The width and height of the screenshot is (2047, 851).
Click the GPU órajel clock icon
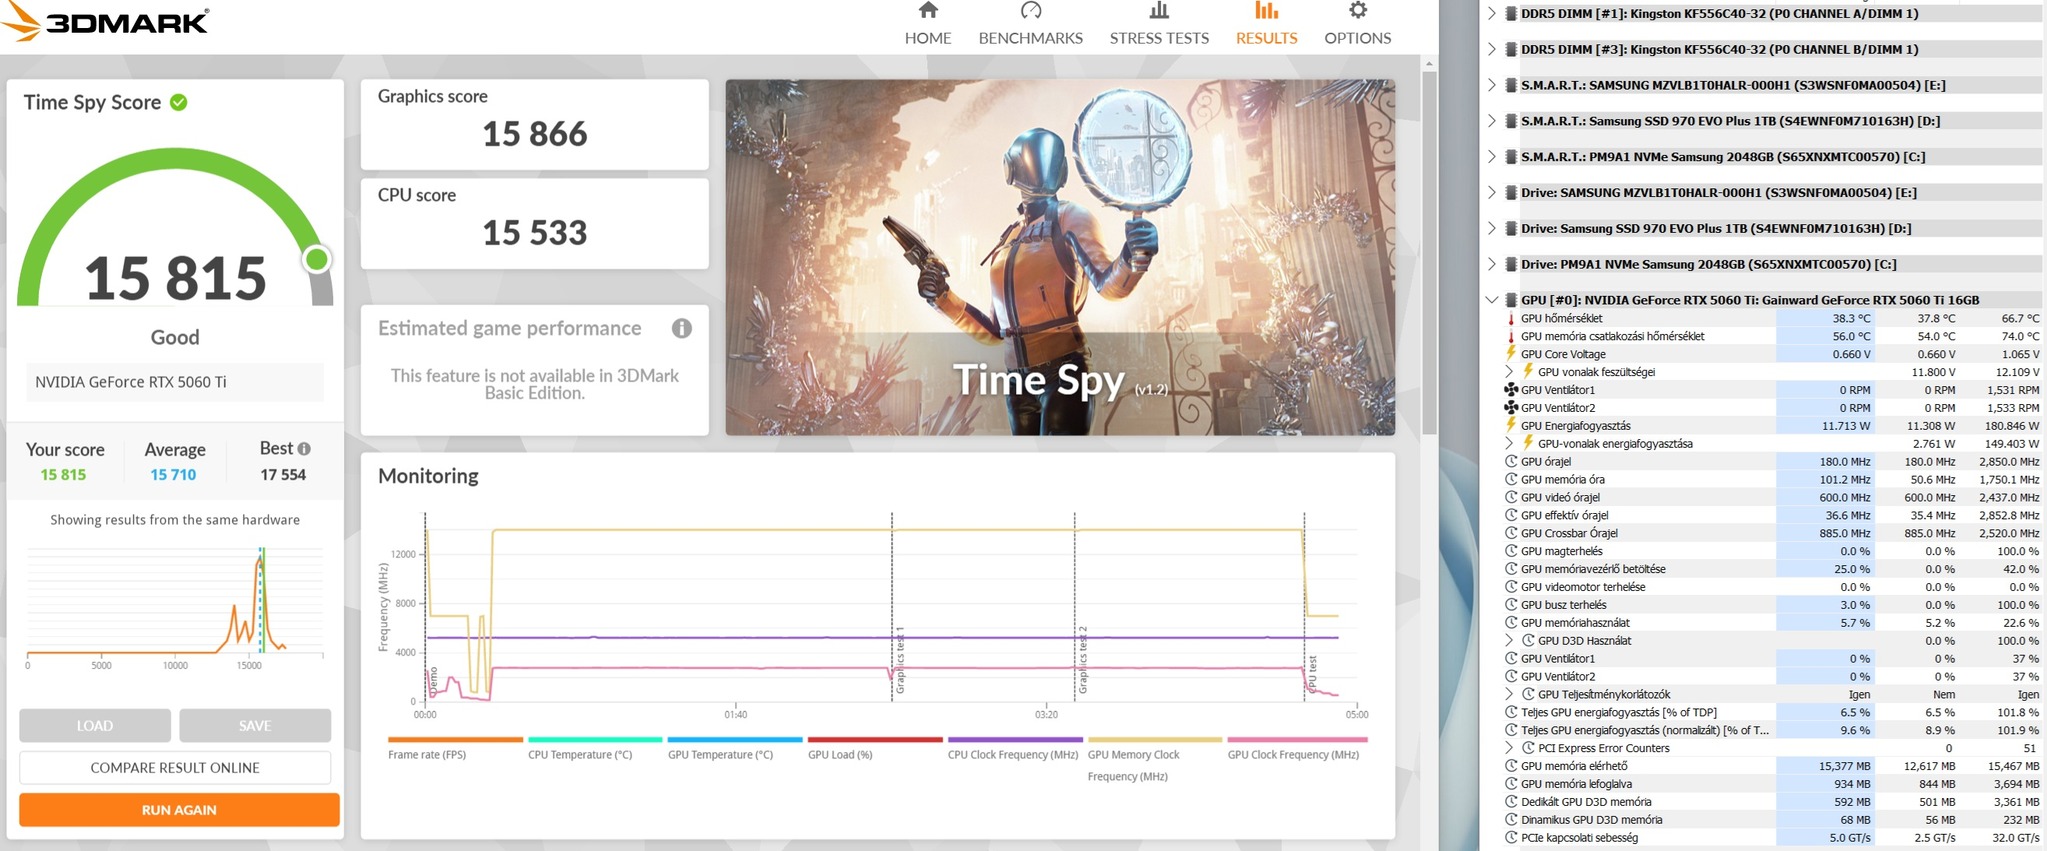(x=1511, y=461)
